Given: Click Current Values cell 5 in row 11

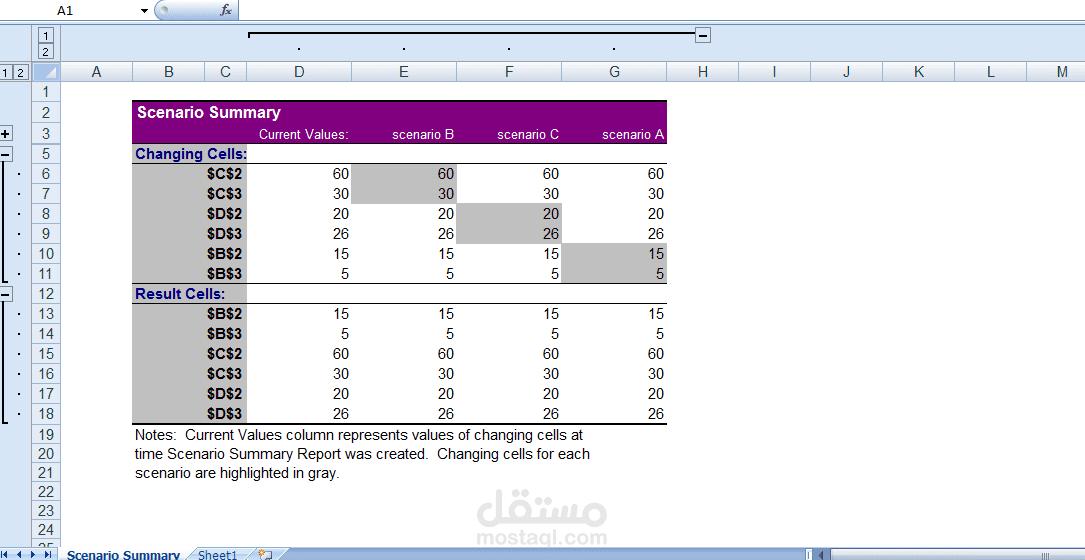Looking at the screenshot, I should [299, 274].
